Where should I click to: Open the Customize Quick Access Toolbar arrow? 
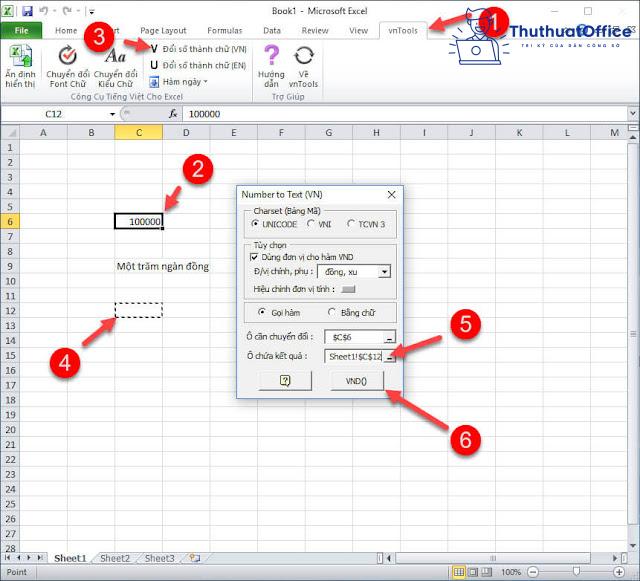point(92,11)
